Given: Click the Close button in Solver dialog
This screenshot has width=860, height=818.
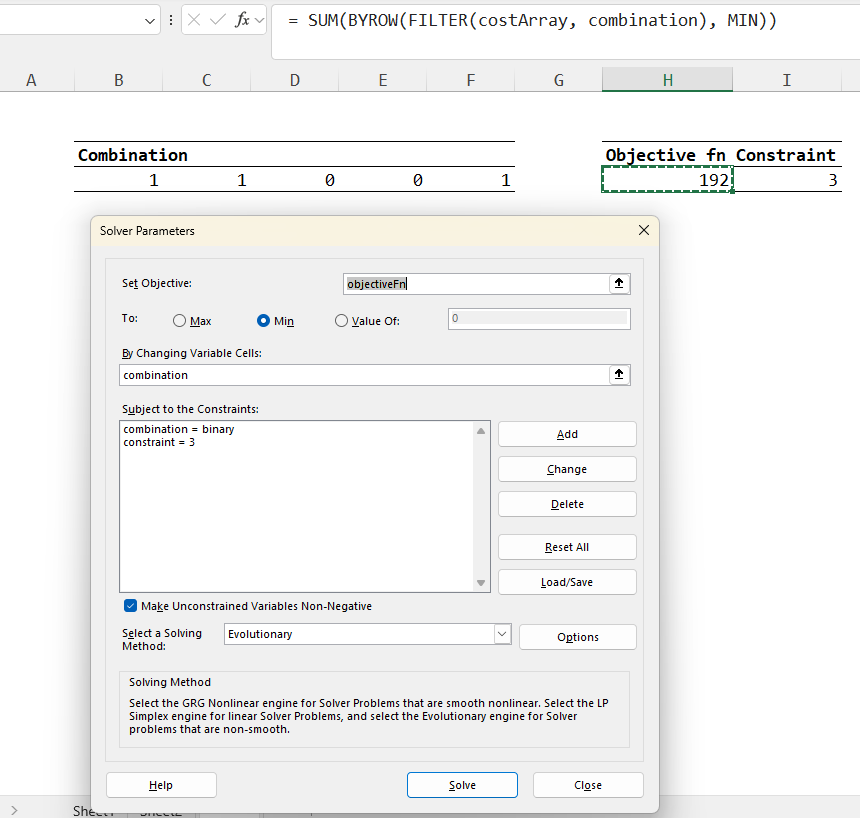Looking at the screenshot, I should 588,785.
